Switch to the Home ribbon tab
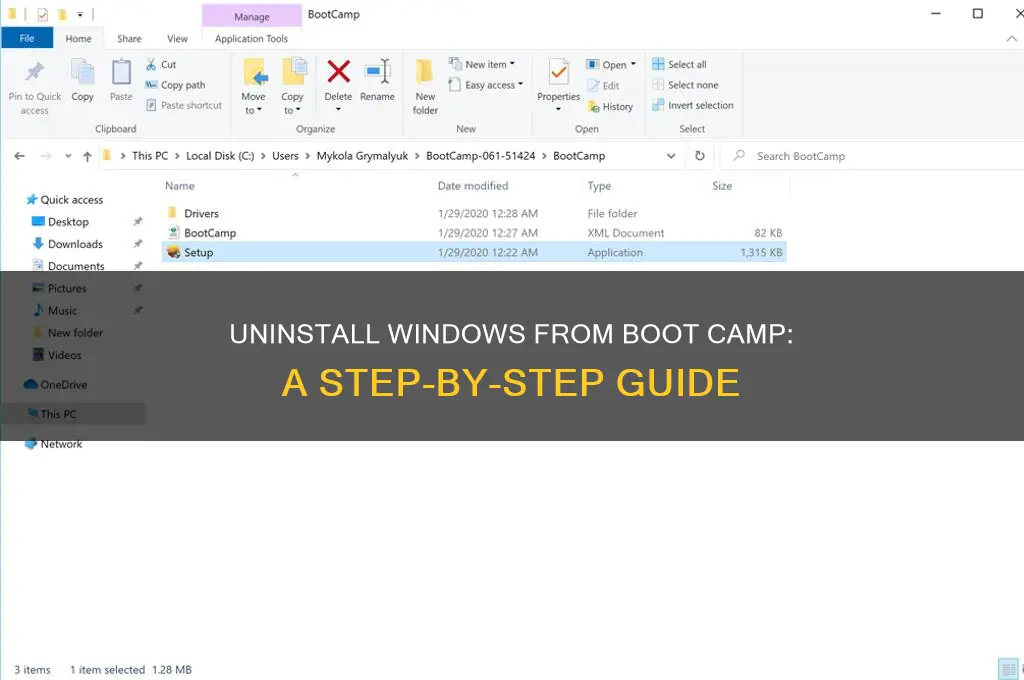 tap(78, 39)
